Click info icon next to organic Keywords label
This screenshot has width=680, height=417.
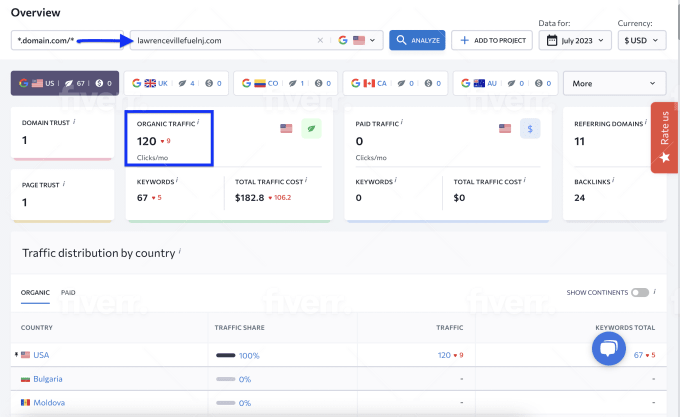[x=177, y=180]
